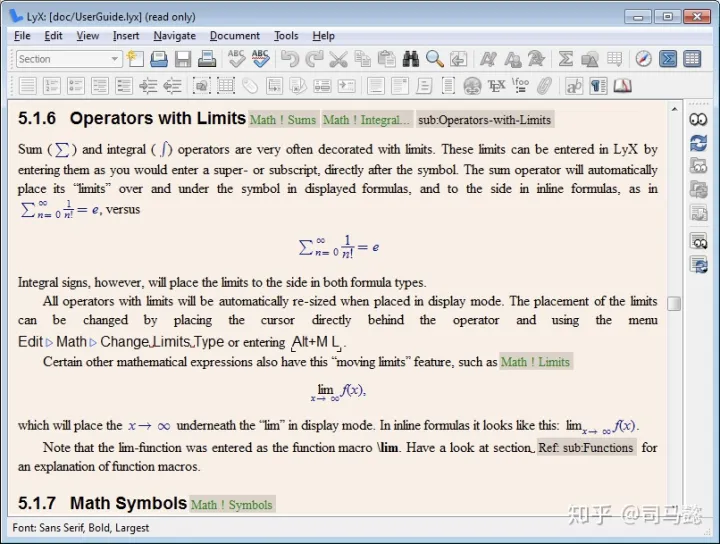
Task: Insert hyperlink globe icon
Action: pyautogui.click(x=472, y=85)
